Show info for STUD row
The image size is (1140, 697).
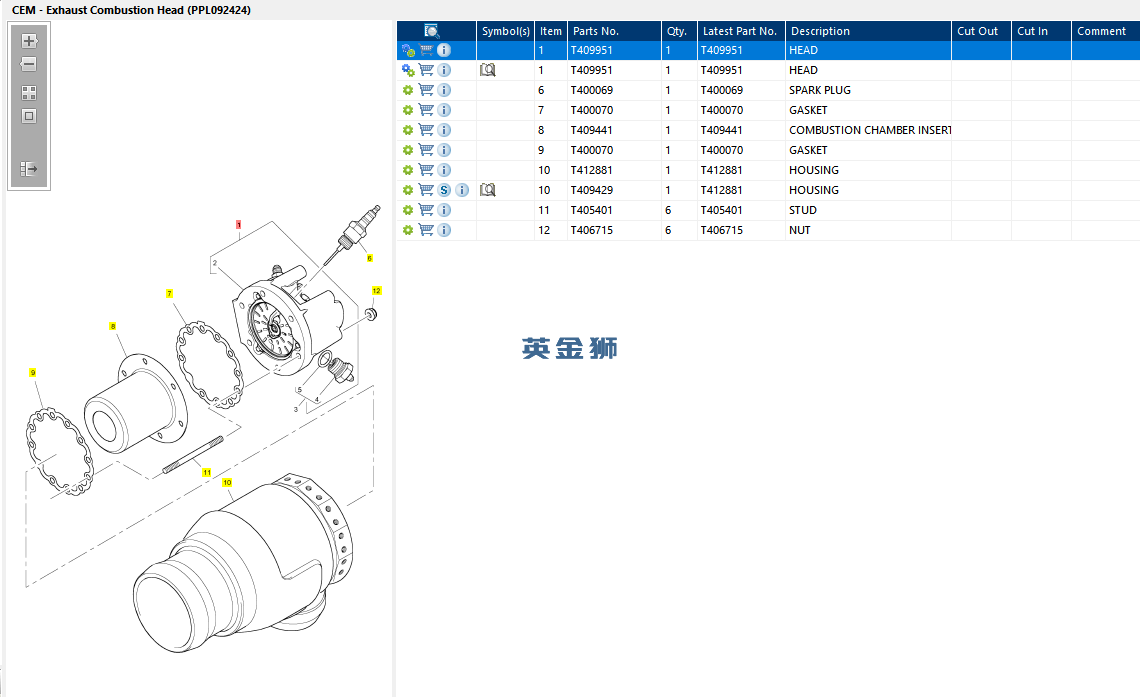click(444, 210)
